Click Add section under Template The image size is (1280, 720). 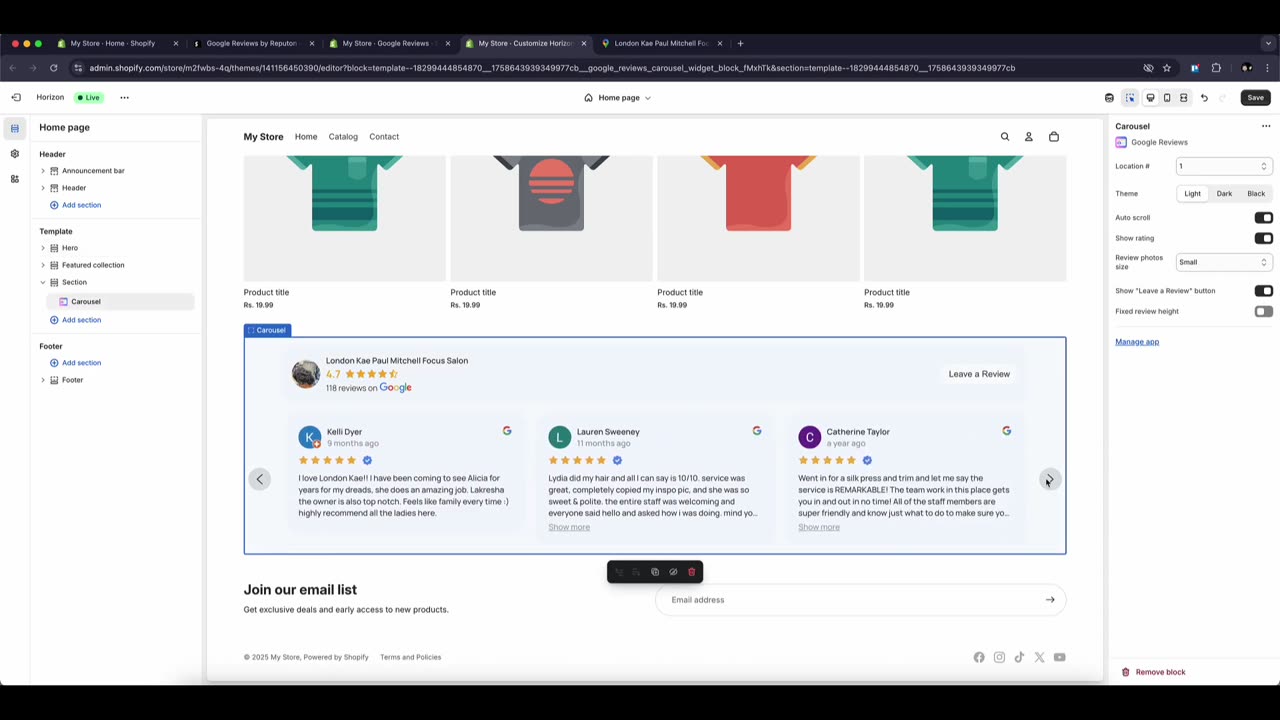point(76,320)
